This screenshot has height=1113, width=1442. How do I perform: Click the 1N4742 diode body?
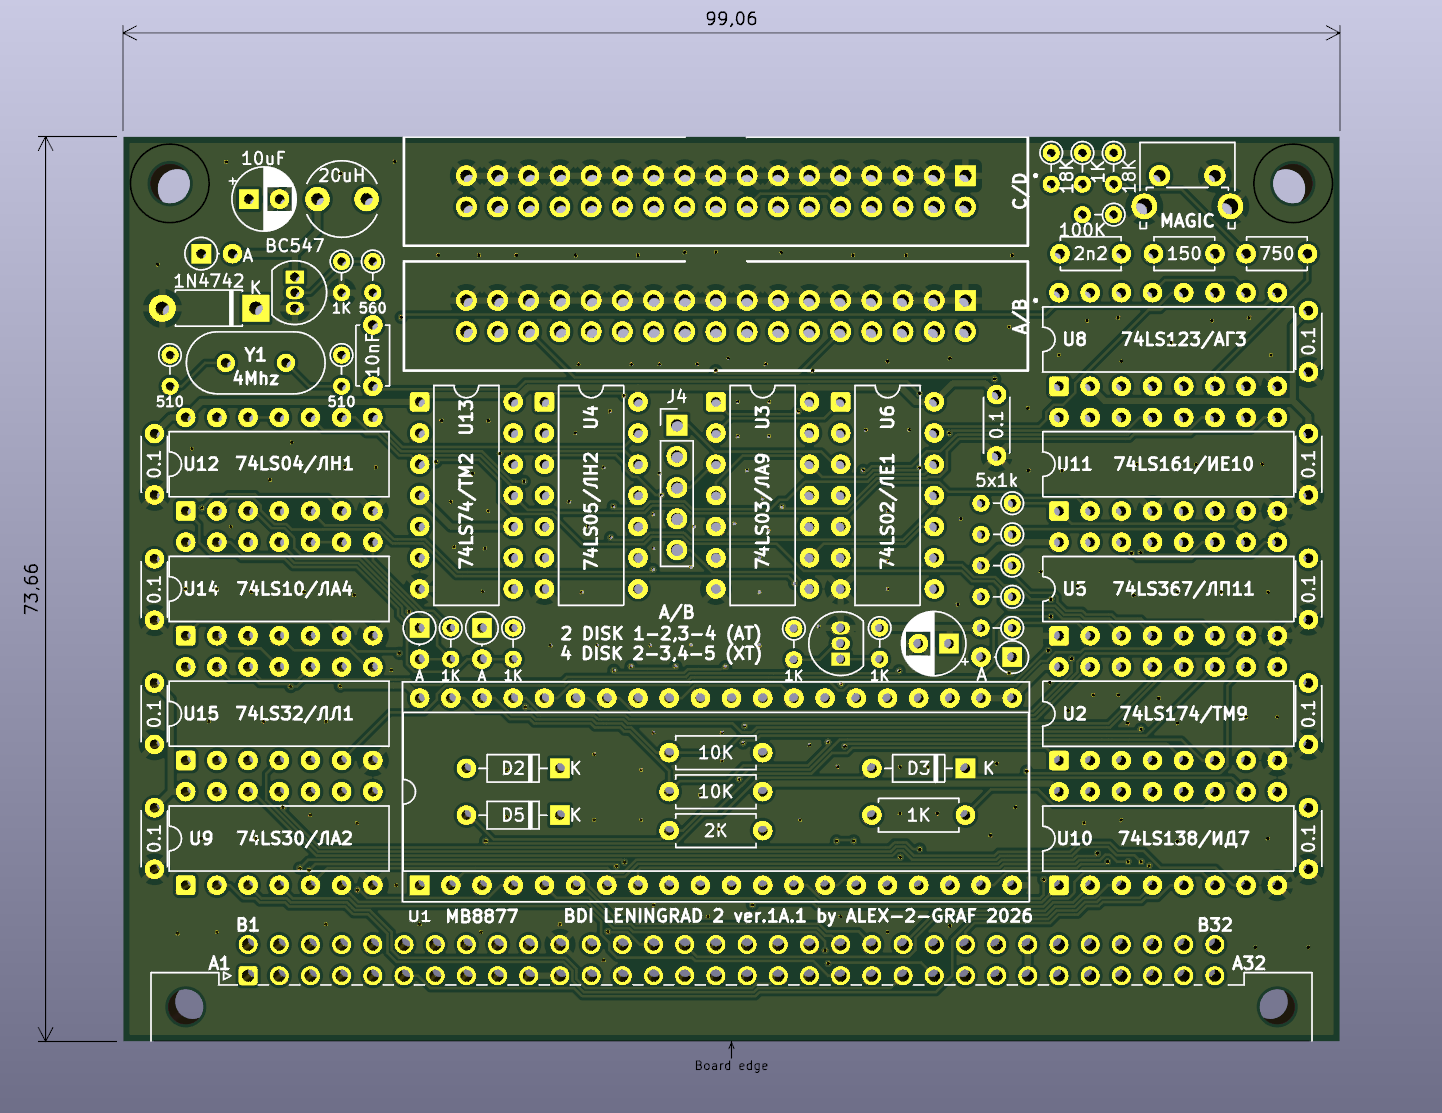207,309
